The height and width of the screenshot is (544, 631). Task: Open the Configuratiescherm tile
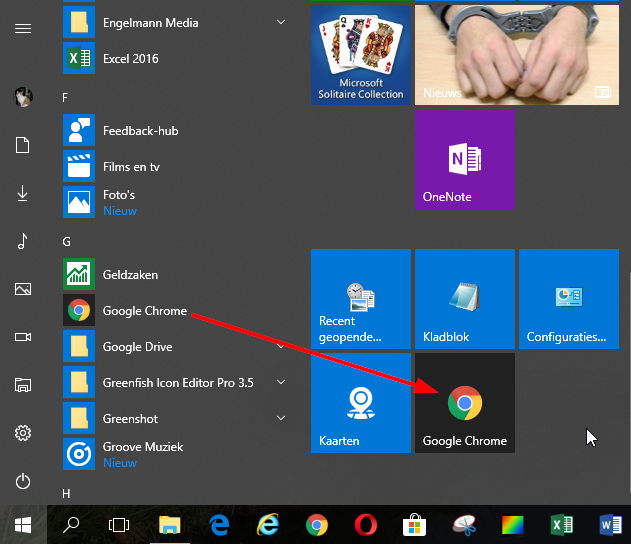(568, 299)
